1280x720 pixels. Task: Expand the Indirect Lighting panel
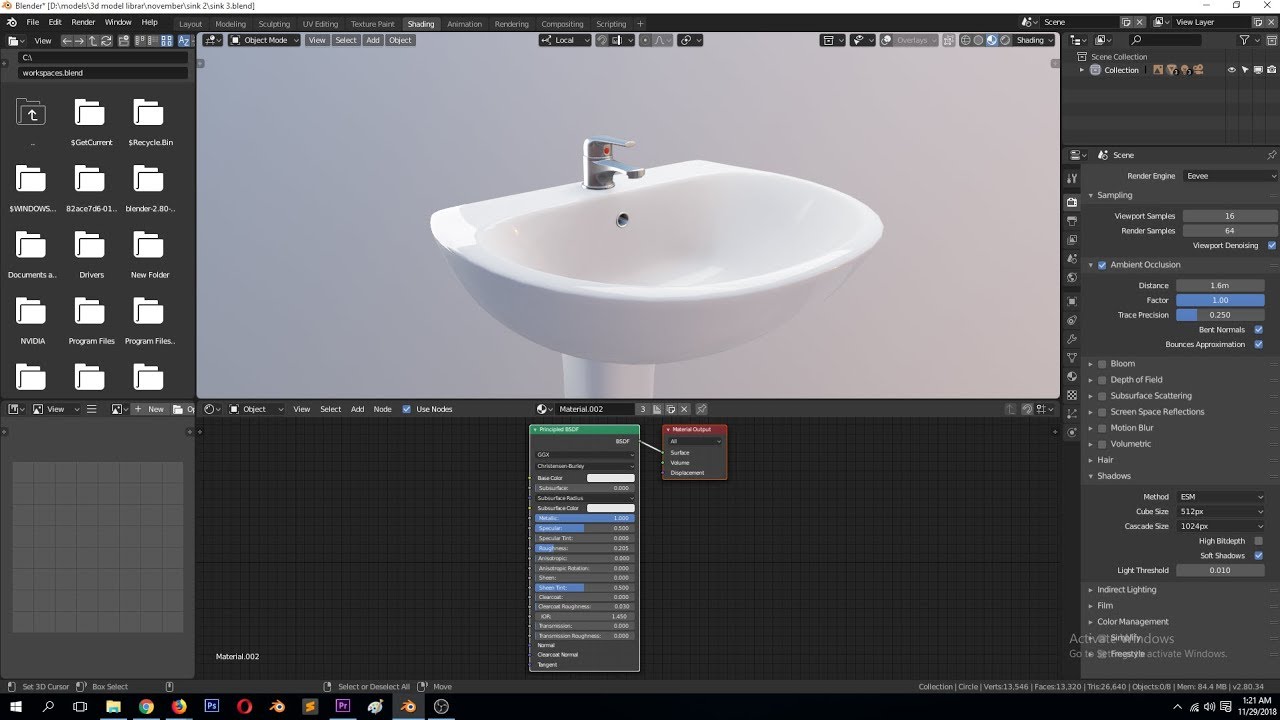pos(1126,590)
